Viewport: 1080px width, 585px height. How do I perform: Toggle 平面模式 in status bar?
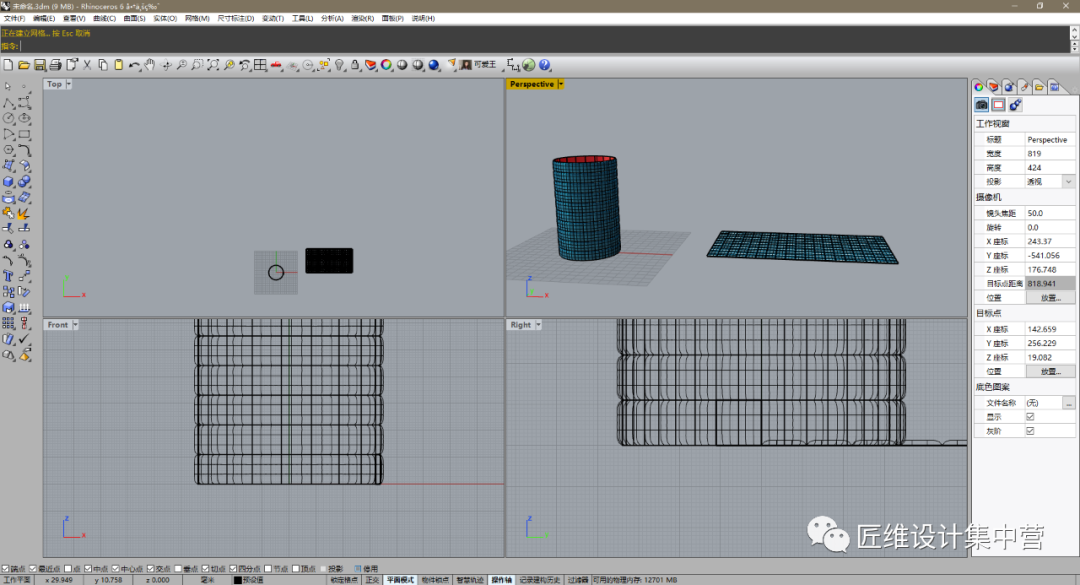click(x=400, y=580)
